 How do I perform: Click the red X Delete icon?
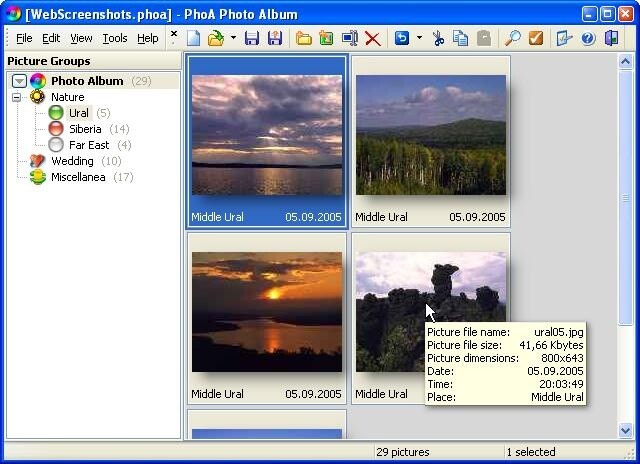tap(373, 38)
